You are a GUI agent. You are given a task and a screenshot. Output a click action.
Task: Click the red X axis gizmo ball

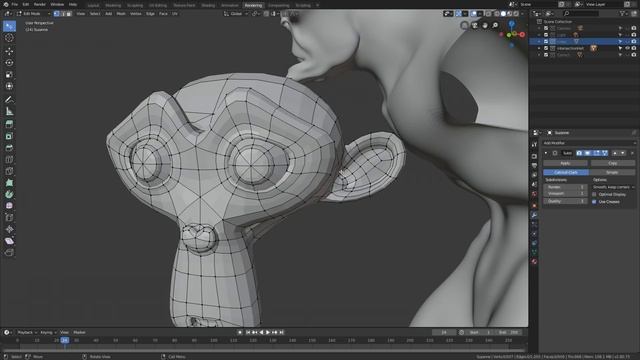[522, 35]
